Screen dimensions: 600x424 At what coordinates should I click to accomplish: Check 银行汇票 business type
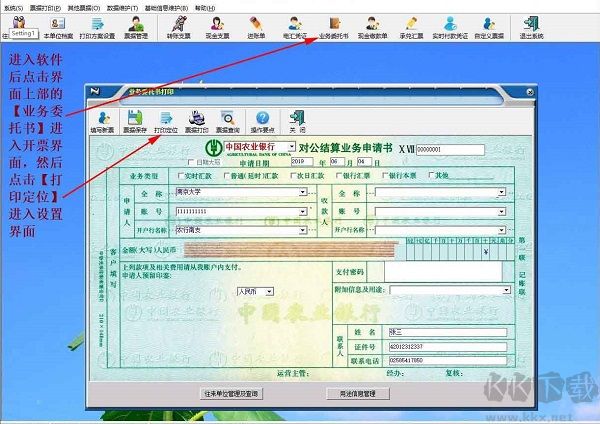339,176
